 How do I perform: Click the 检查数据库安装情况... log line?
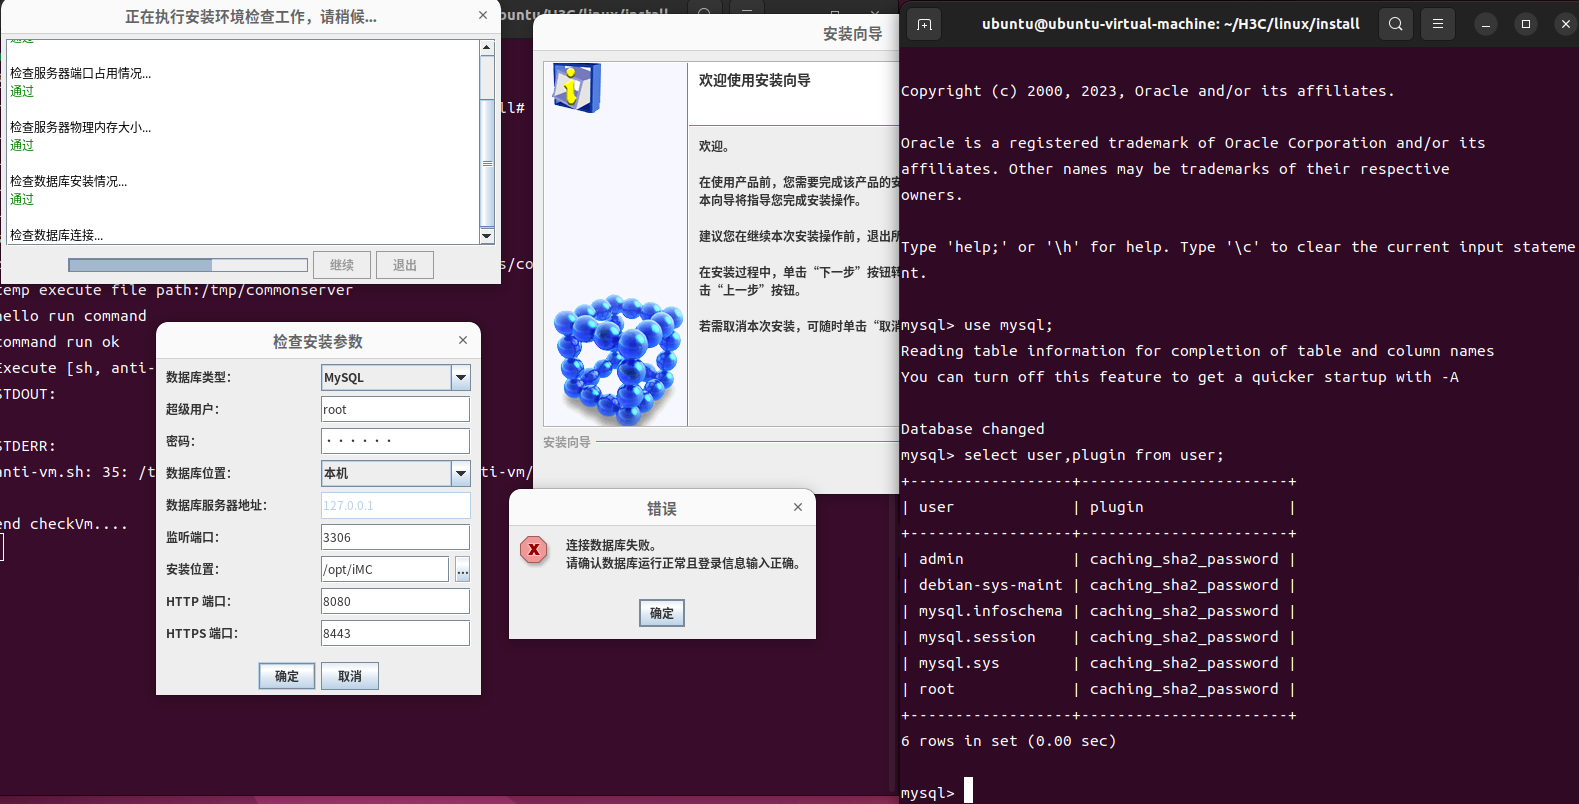(69, 181)
